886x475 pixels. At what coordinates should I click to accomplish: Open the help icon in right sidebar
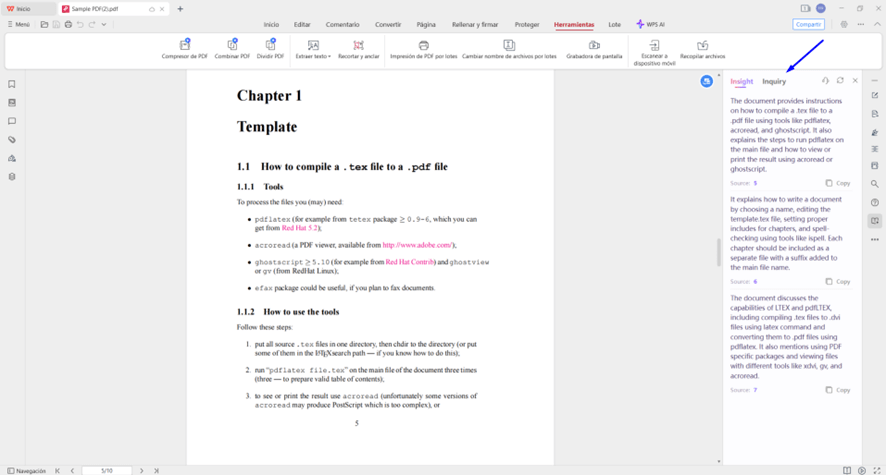(875, 203)
